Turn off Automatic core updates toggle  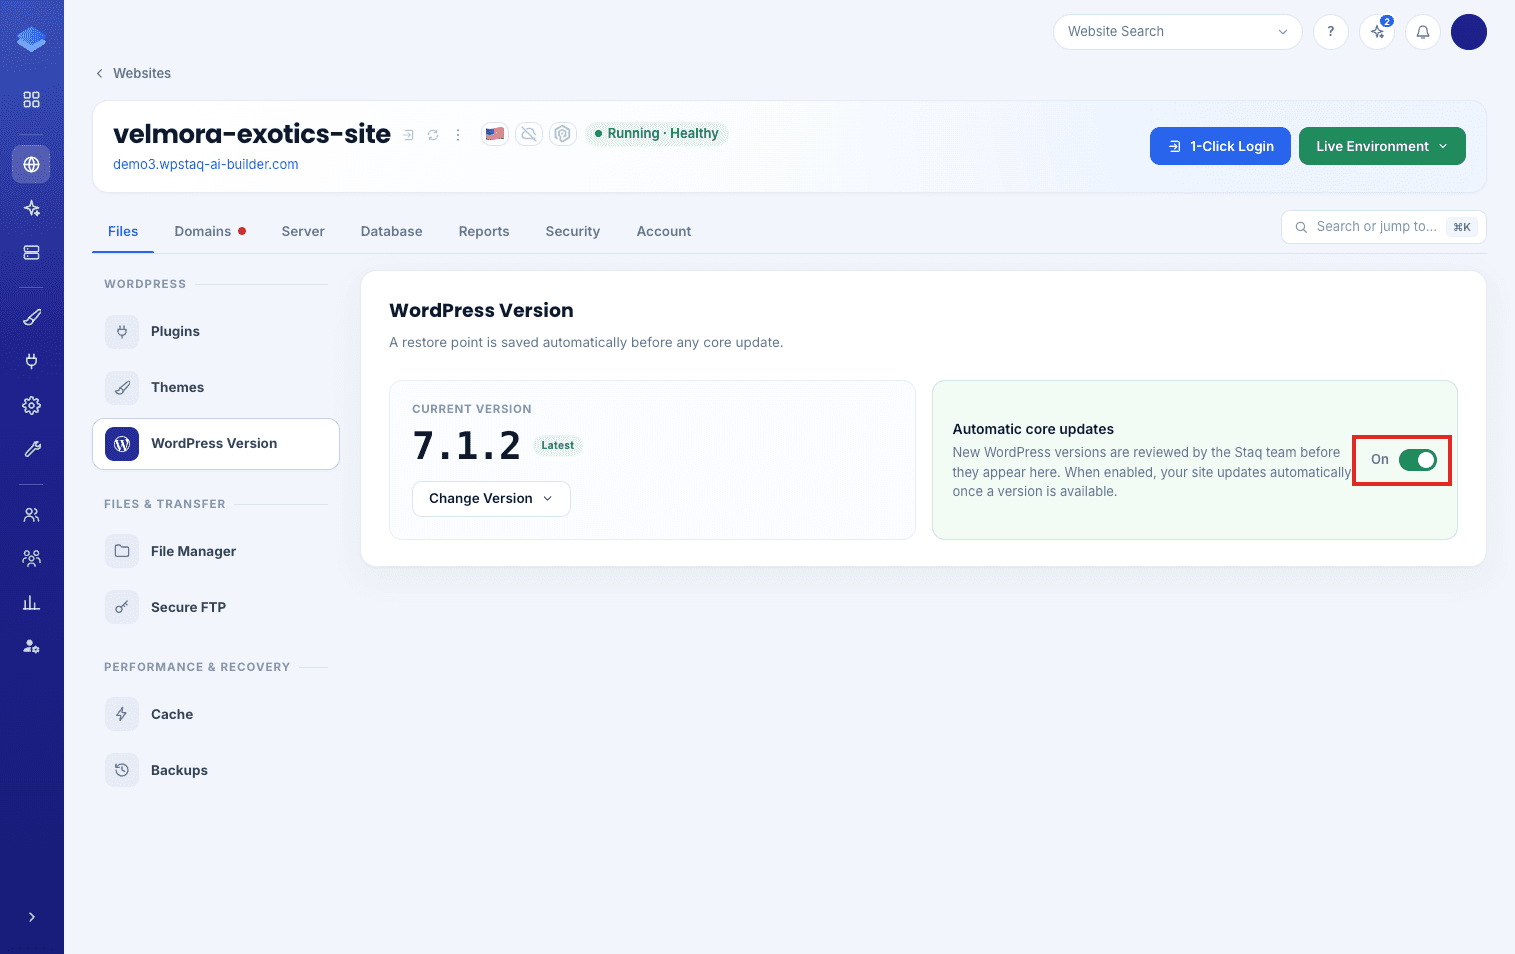coord(1418,460)
